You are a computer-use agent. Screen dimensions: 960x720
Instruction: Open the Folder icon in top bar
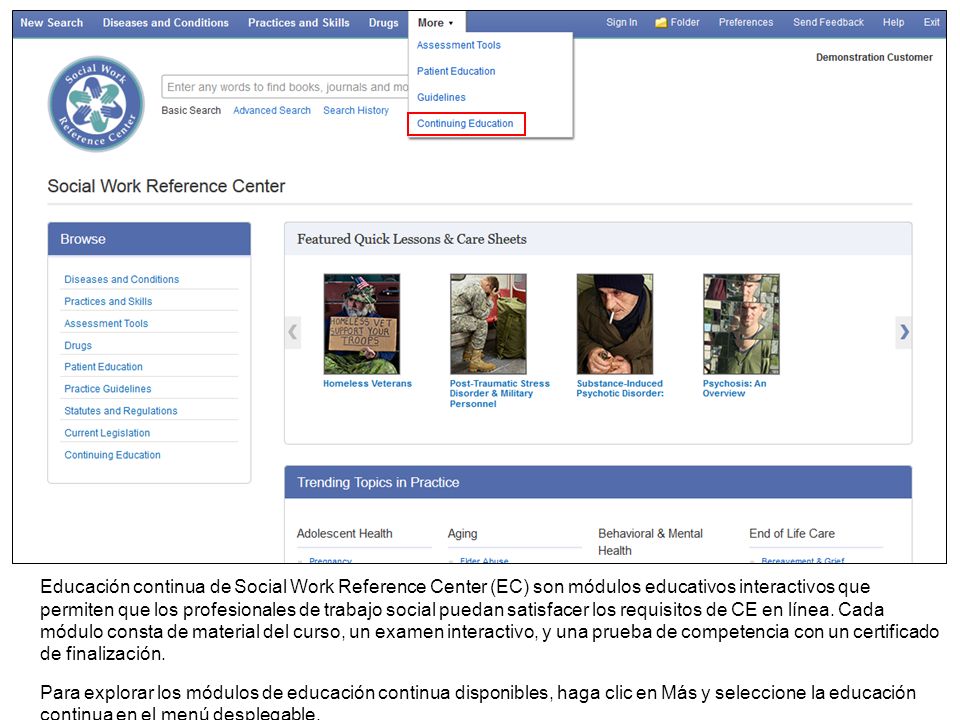pyautogui.click(x=661, y=23)
